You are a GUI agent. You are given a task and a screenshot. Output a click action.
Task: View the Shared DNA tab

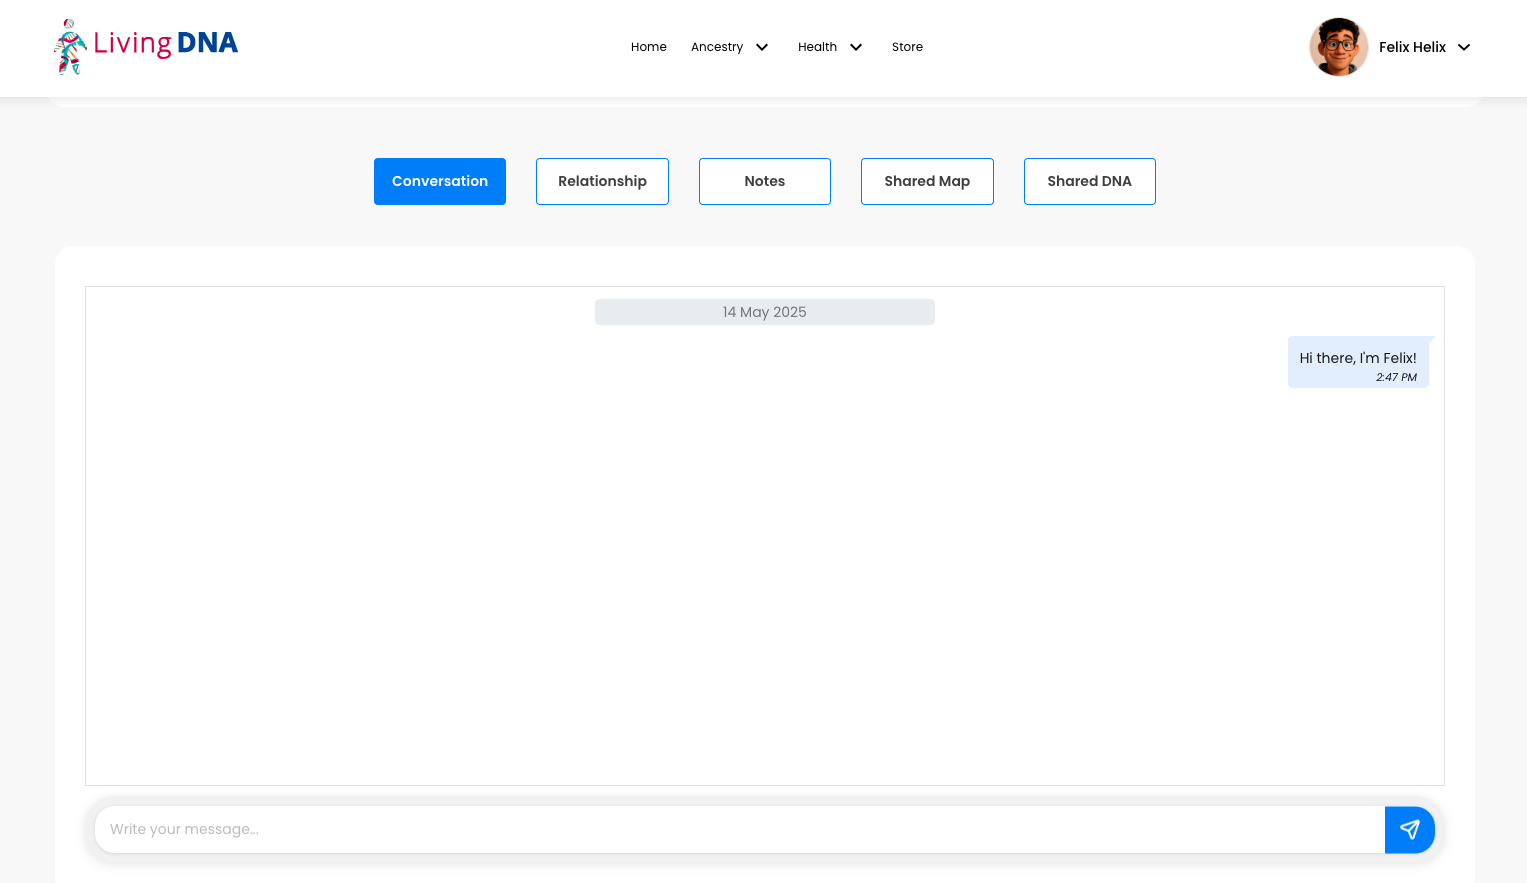(x=1090, y=181)
